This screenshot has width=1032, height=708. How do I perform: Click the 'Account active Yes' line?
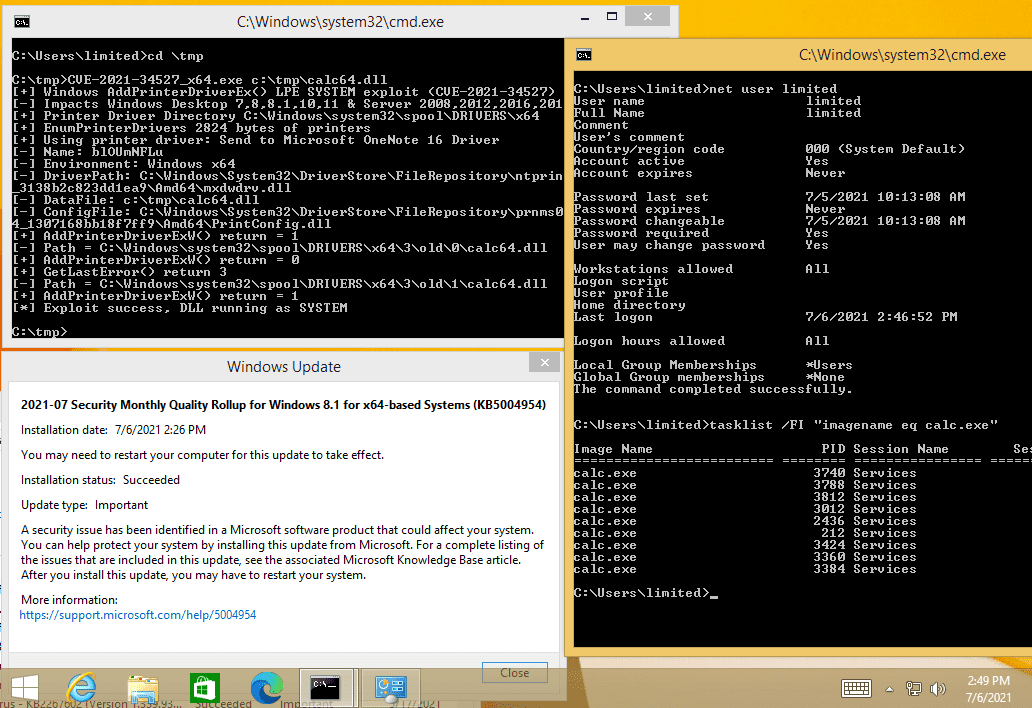[x=702, y=161]
